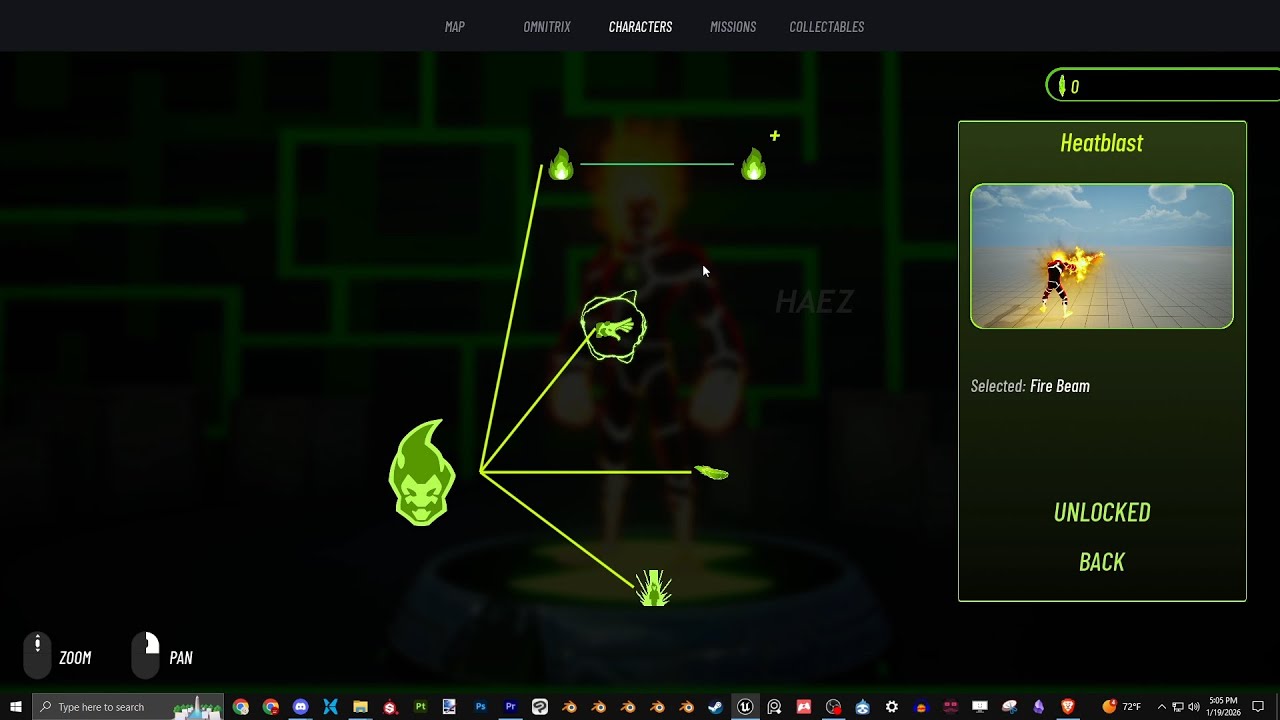1280x720 pixels.
Task: Open the taskbar clock showing 5:05 PM
Action: tap(1222, 707)
